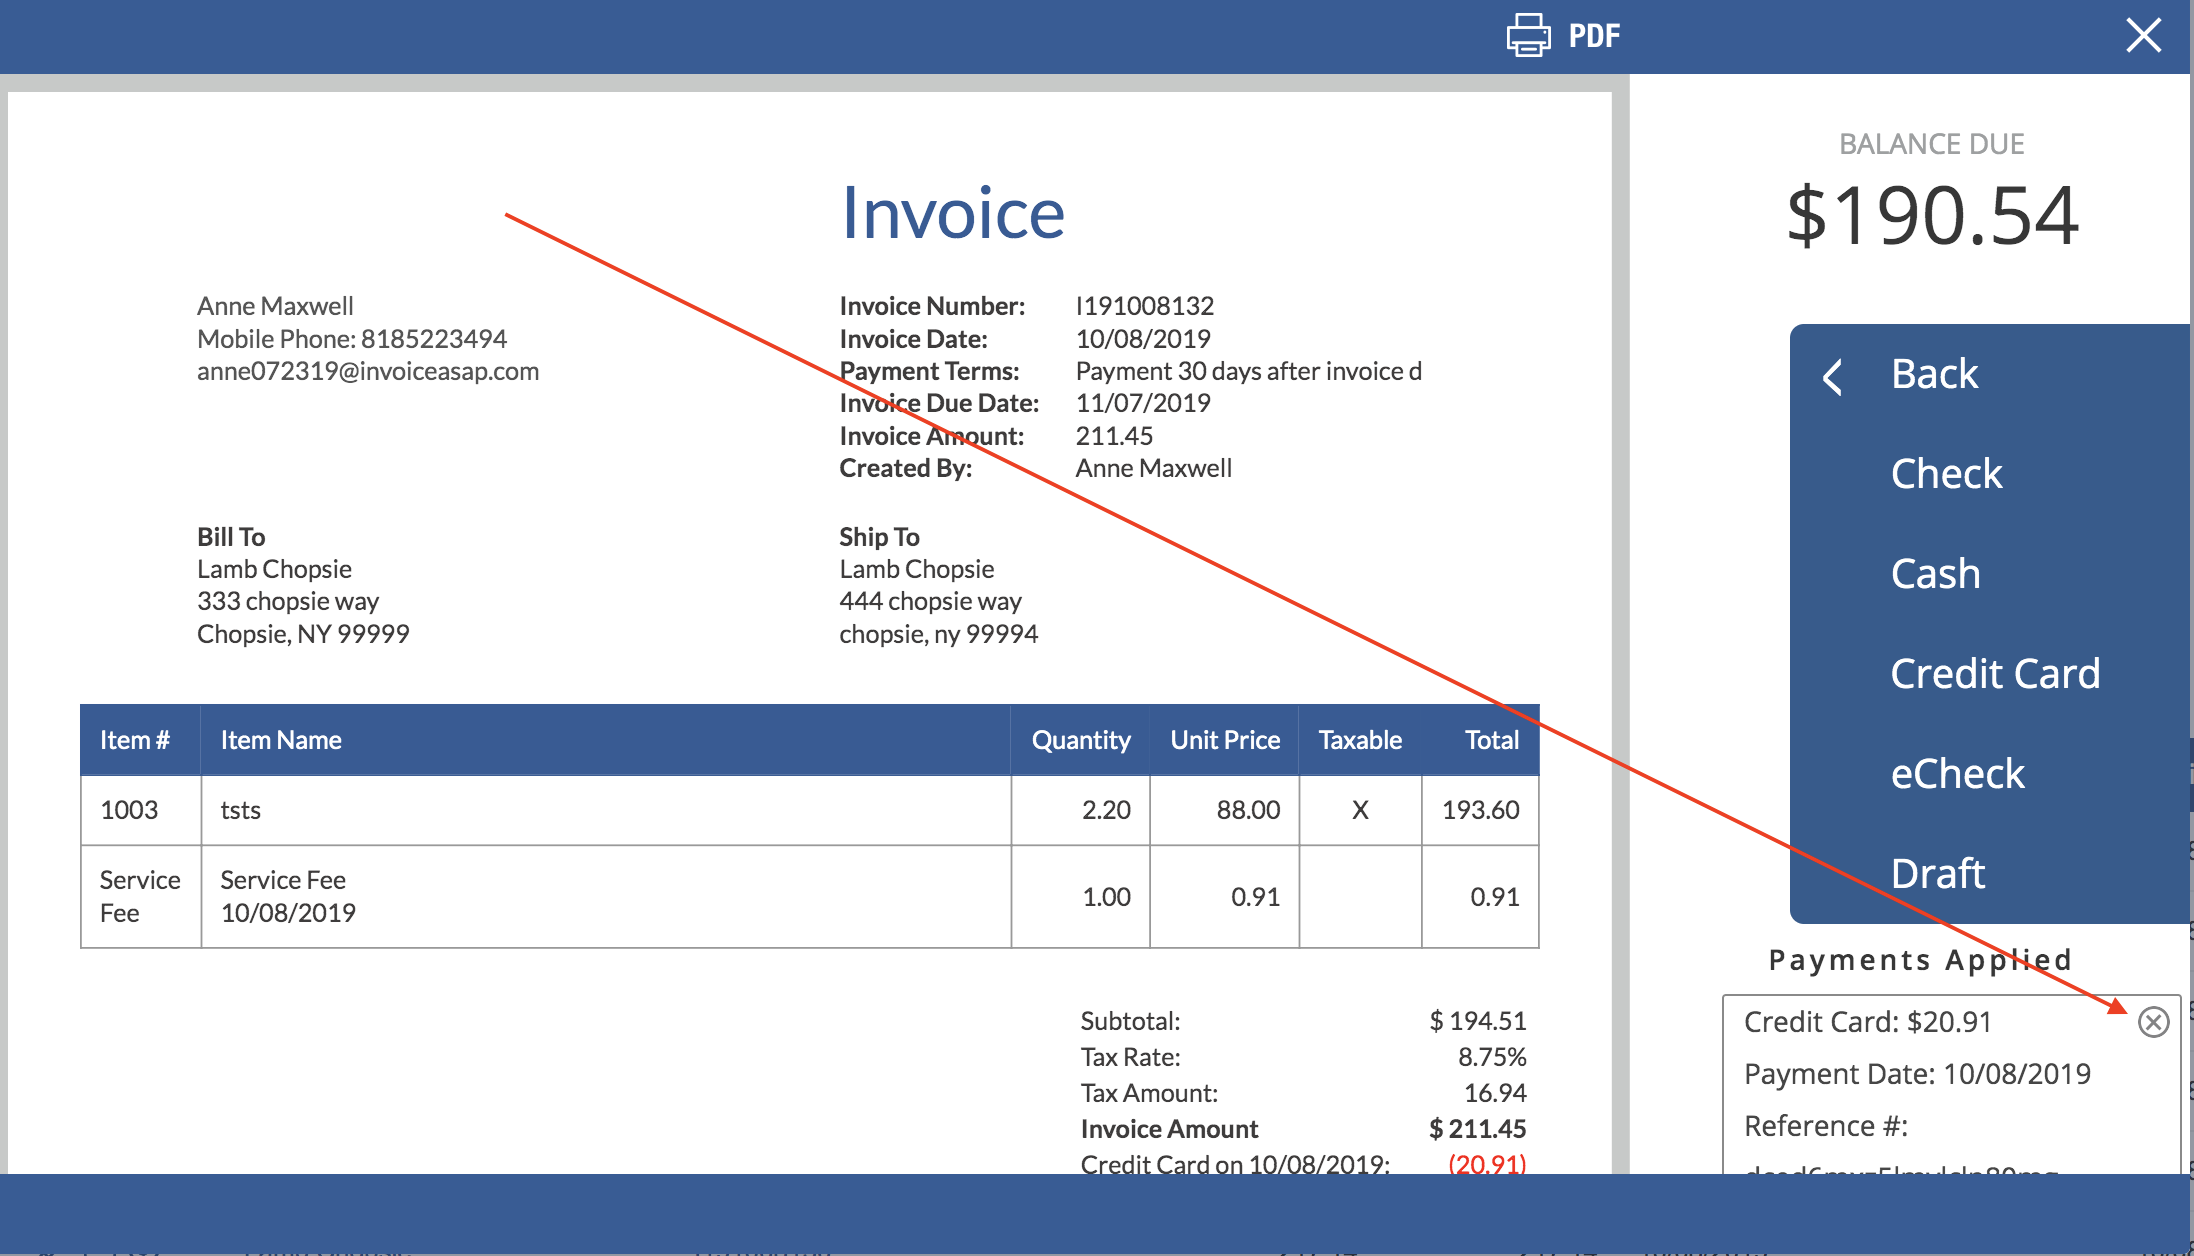
Task: Click the Reference # label
Action: (1826, 1126)
